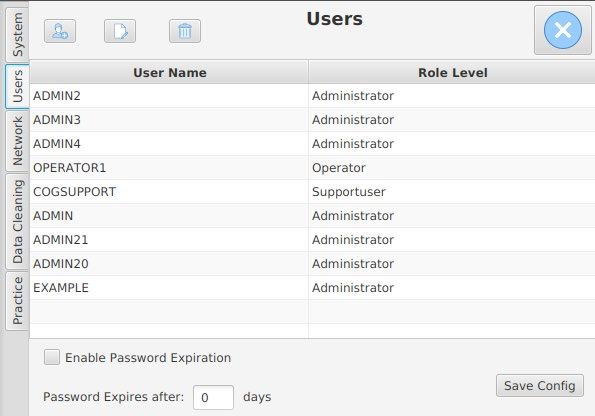The height and width of the screenshot is (416, 595).
Task: Select the ADMIN21 user row
Action: [x=312, y=240]
